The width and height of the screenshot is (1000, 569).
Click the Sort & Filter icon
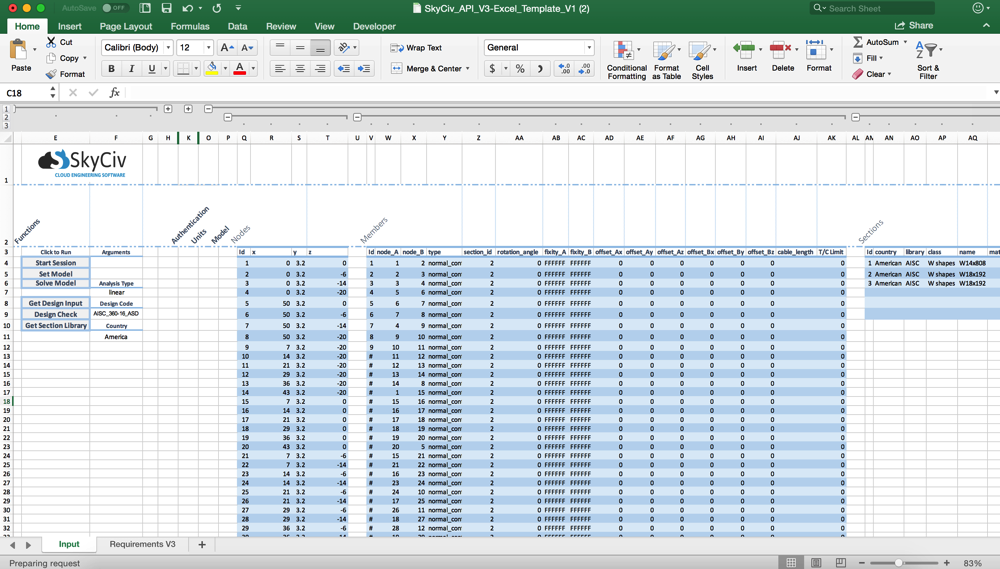click(x=928, y=52)
